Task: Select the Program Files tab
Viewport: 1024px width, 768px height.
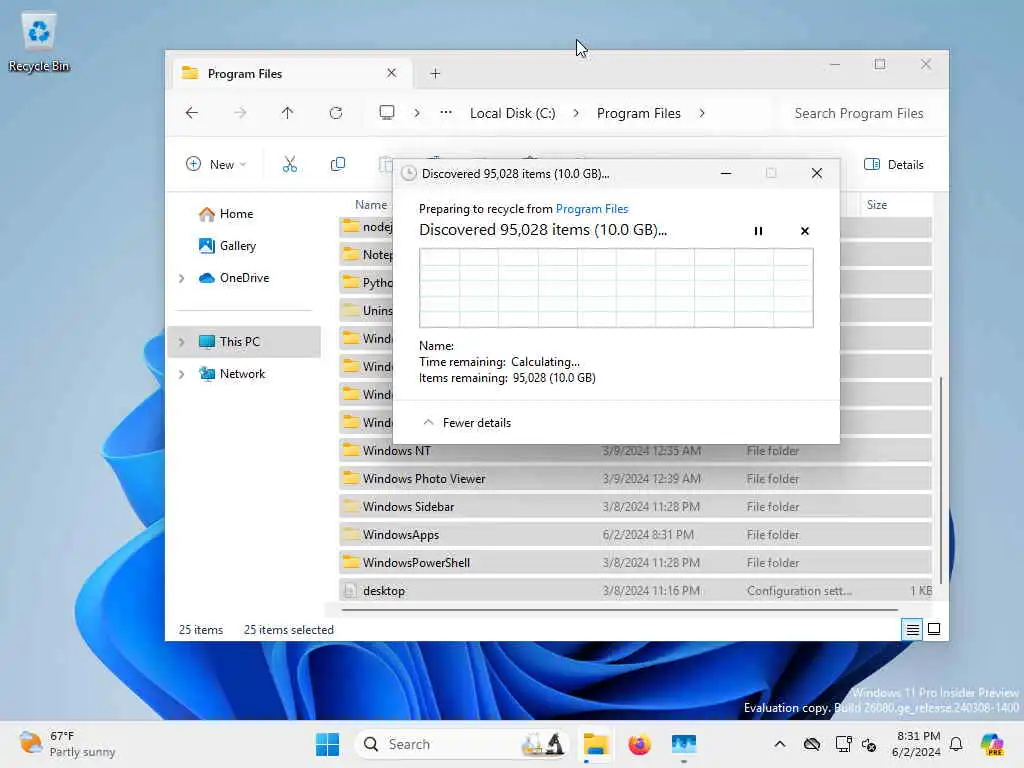Action: coord(292,73)
